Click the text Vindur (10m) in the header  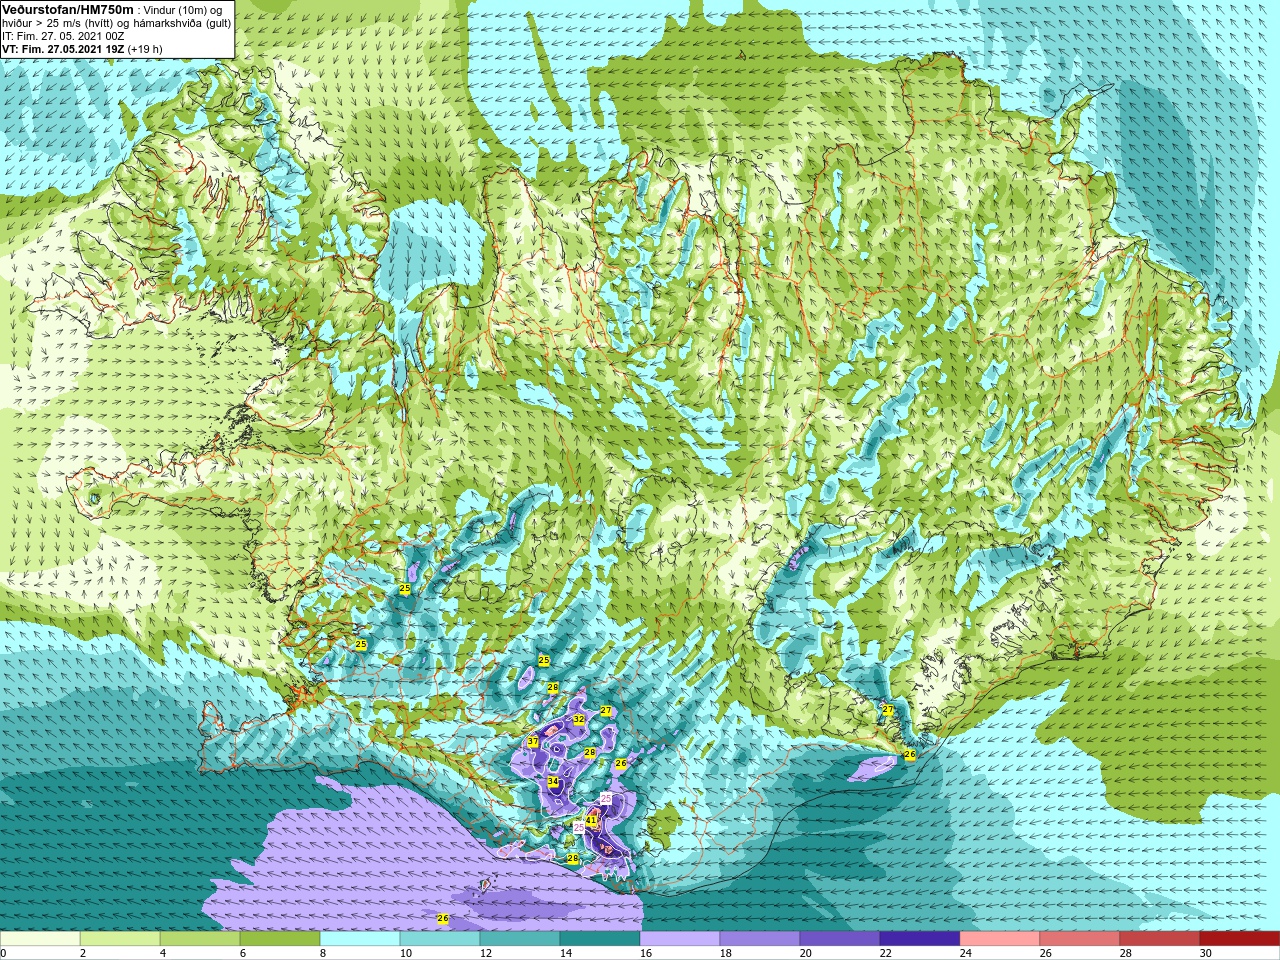tap(177, 10)
